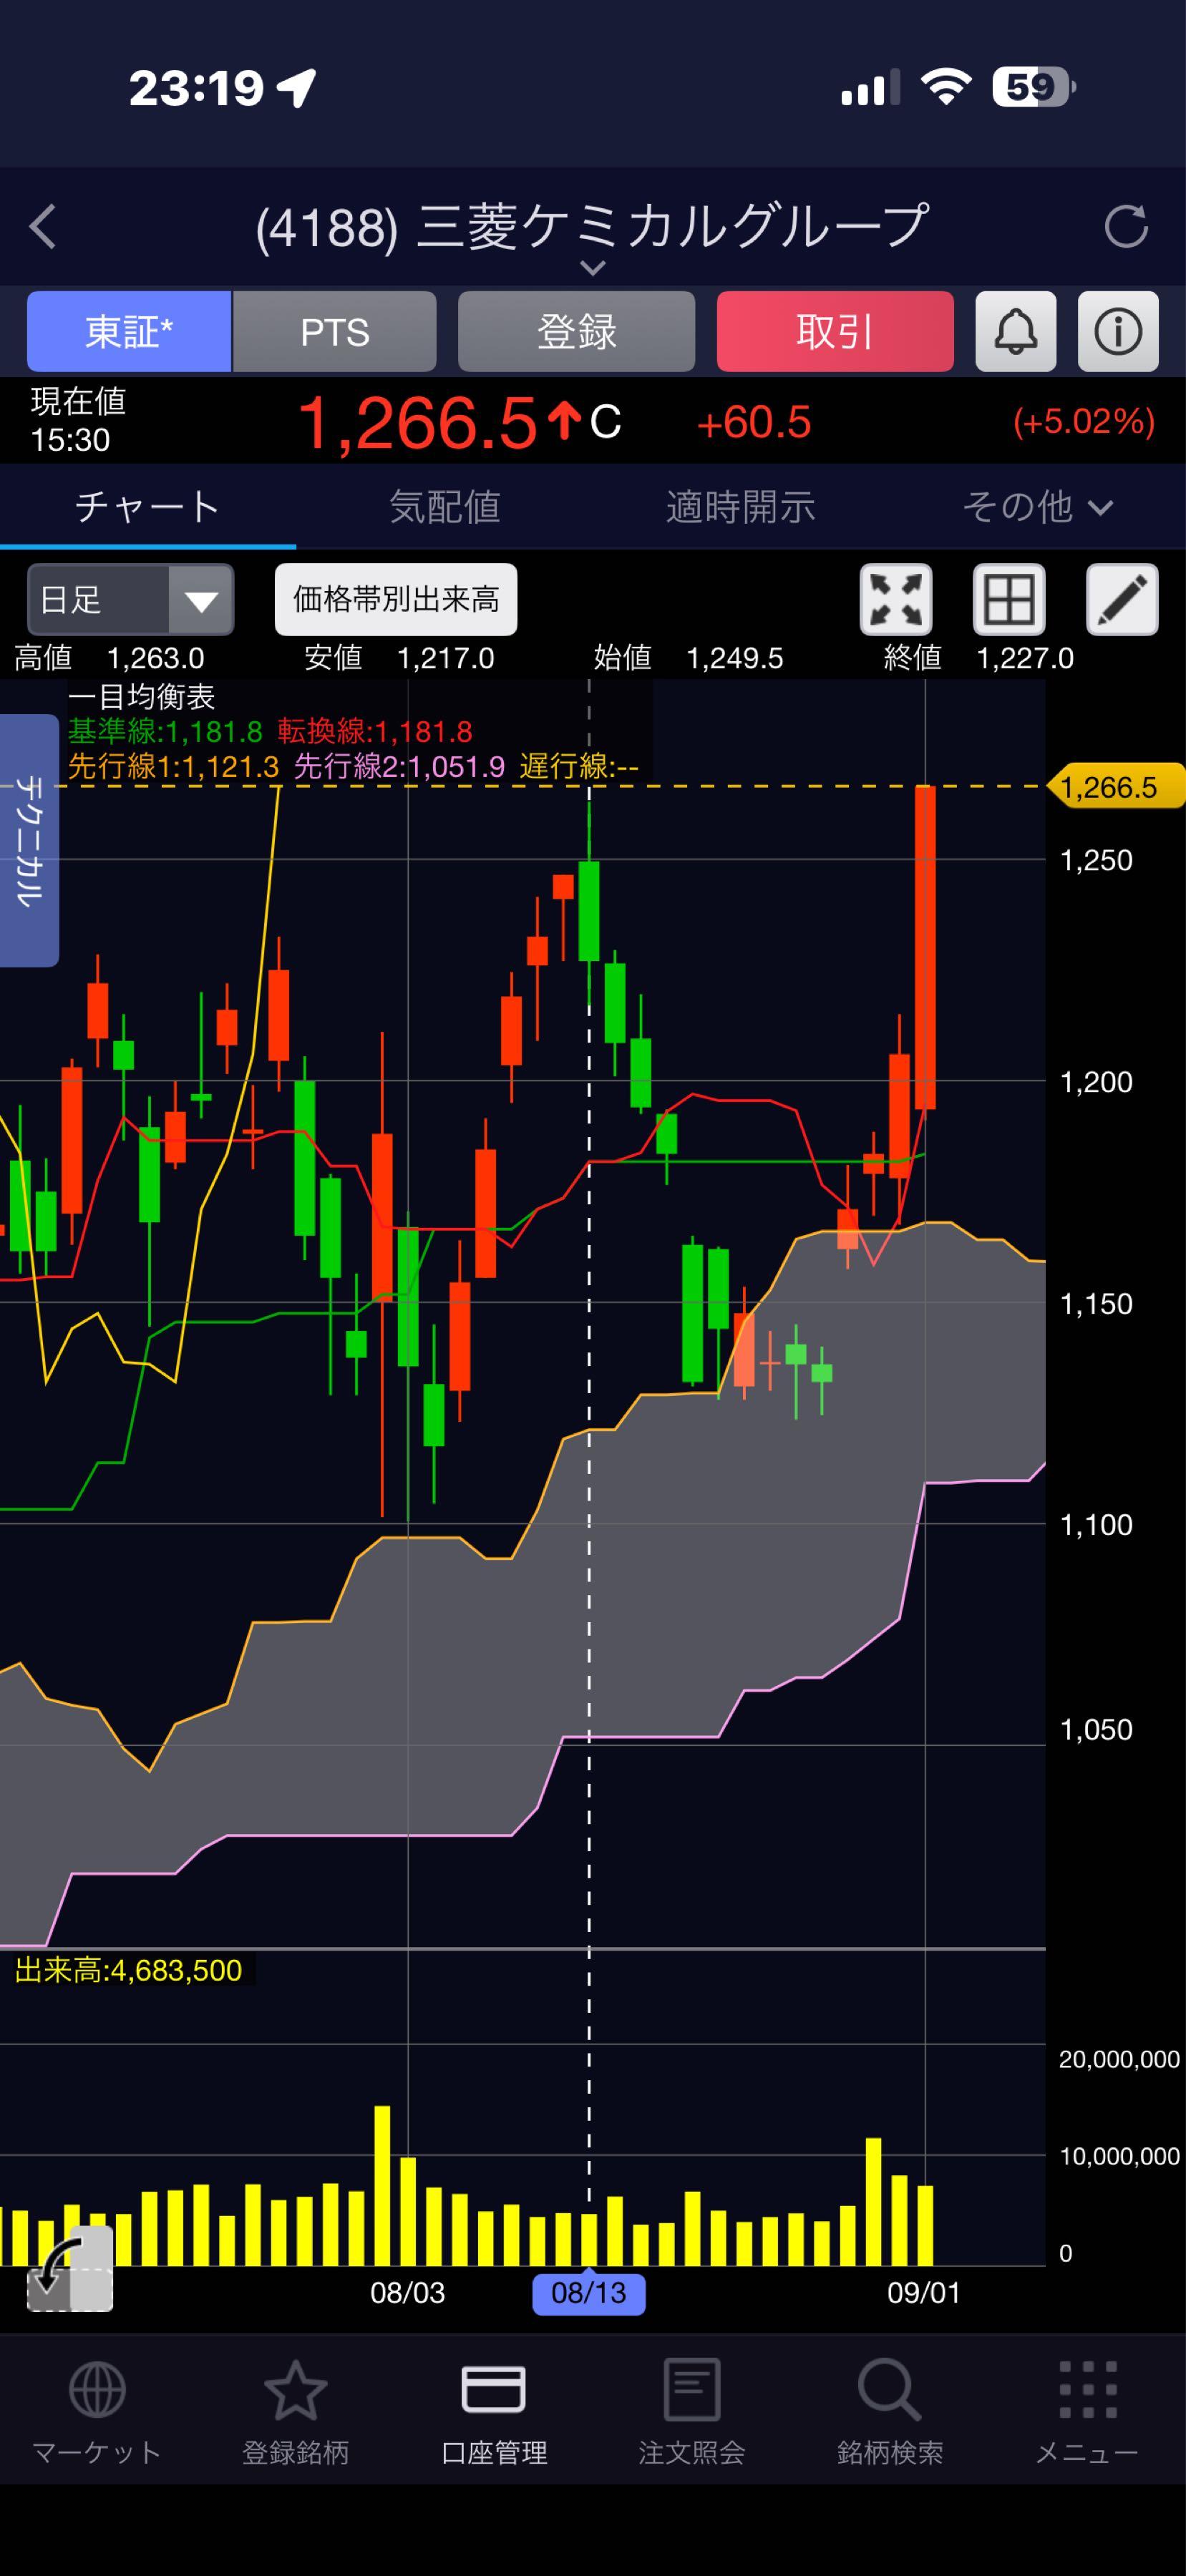
Task: Tap the 23:19 clock in the status bar
Action: pos(197,88)
